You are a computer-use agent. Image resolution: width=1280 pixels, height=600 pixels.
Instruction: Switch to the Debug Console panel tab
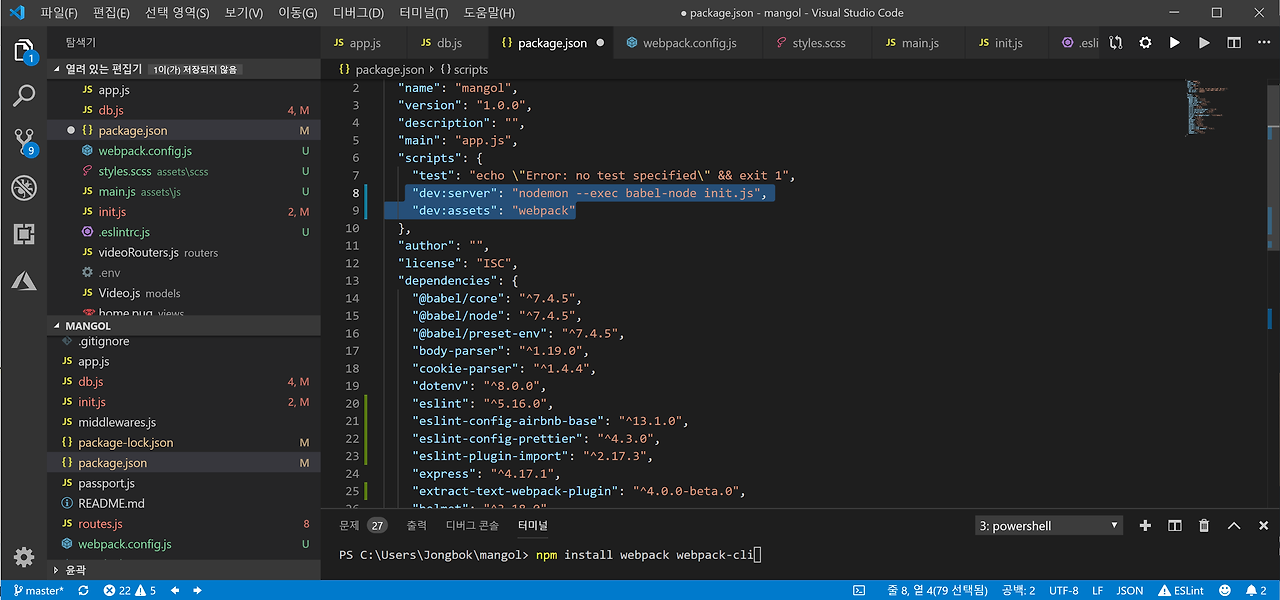click(x=472, y=525)
